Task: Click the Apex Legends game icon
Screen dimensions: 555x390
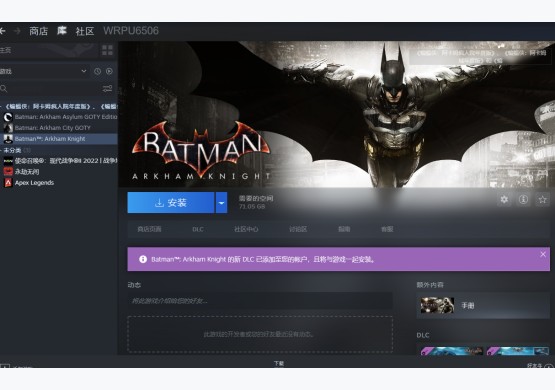Action: coord(8,183)
